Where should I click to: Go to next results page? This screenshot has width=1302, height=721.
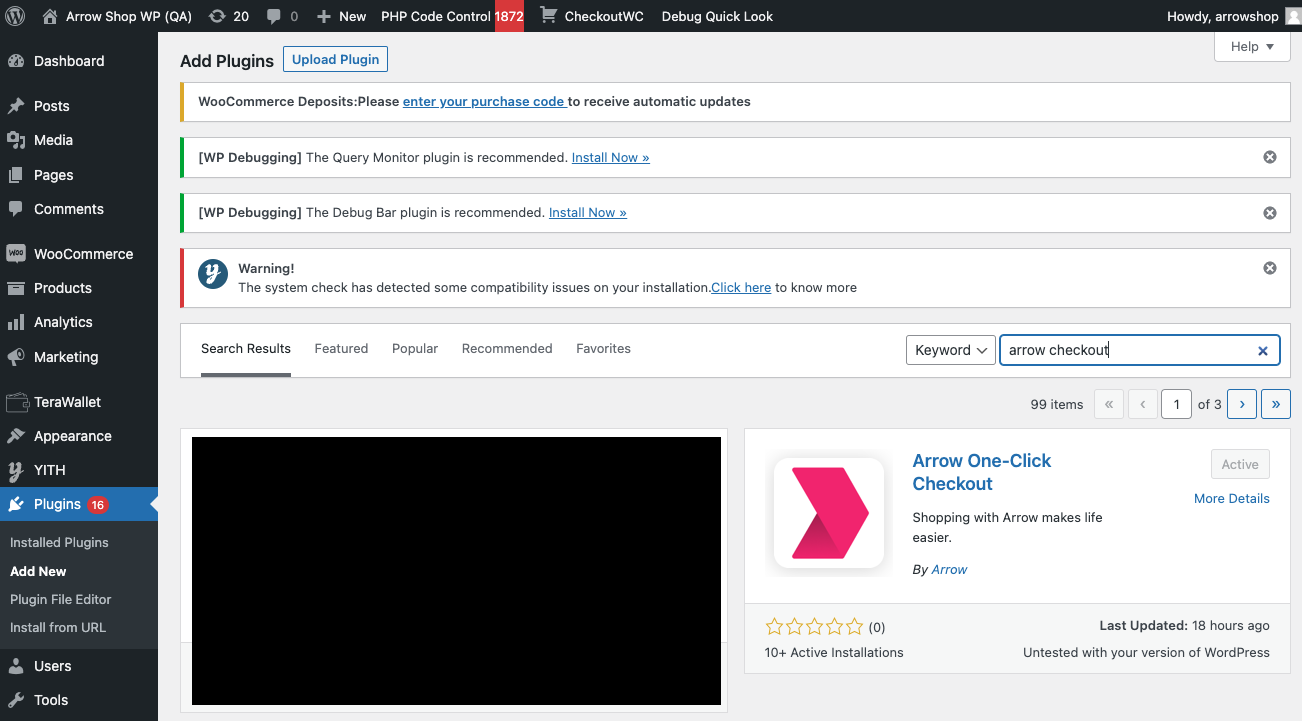click(x=1242, y=404)
